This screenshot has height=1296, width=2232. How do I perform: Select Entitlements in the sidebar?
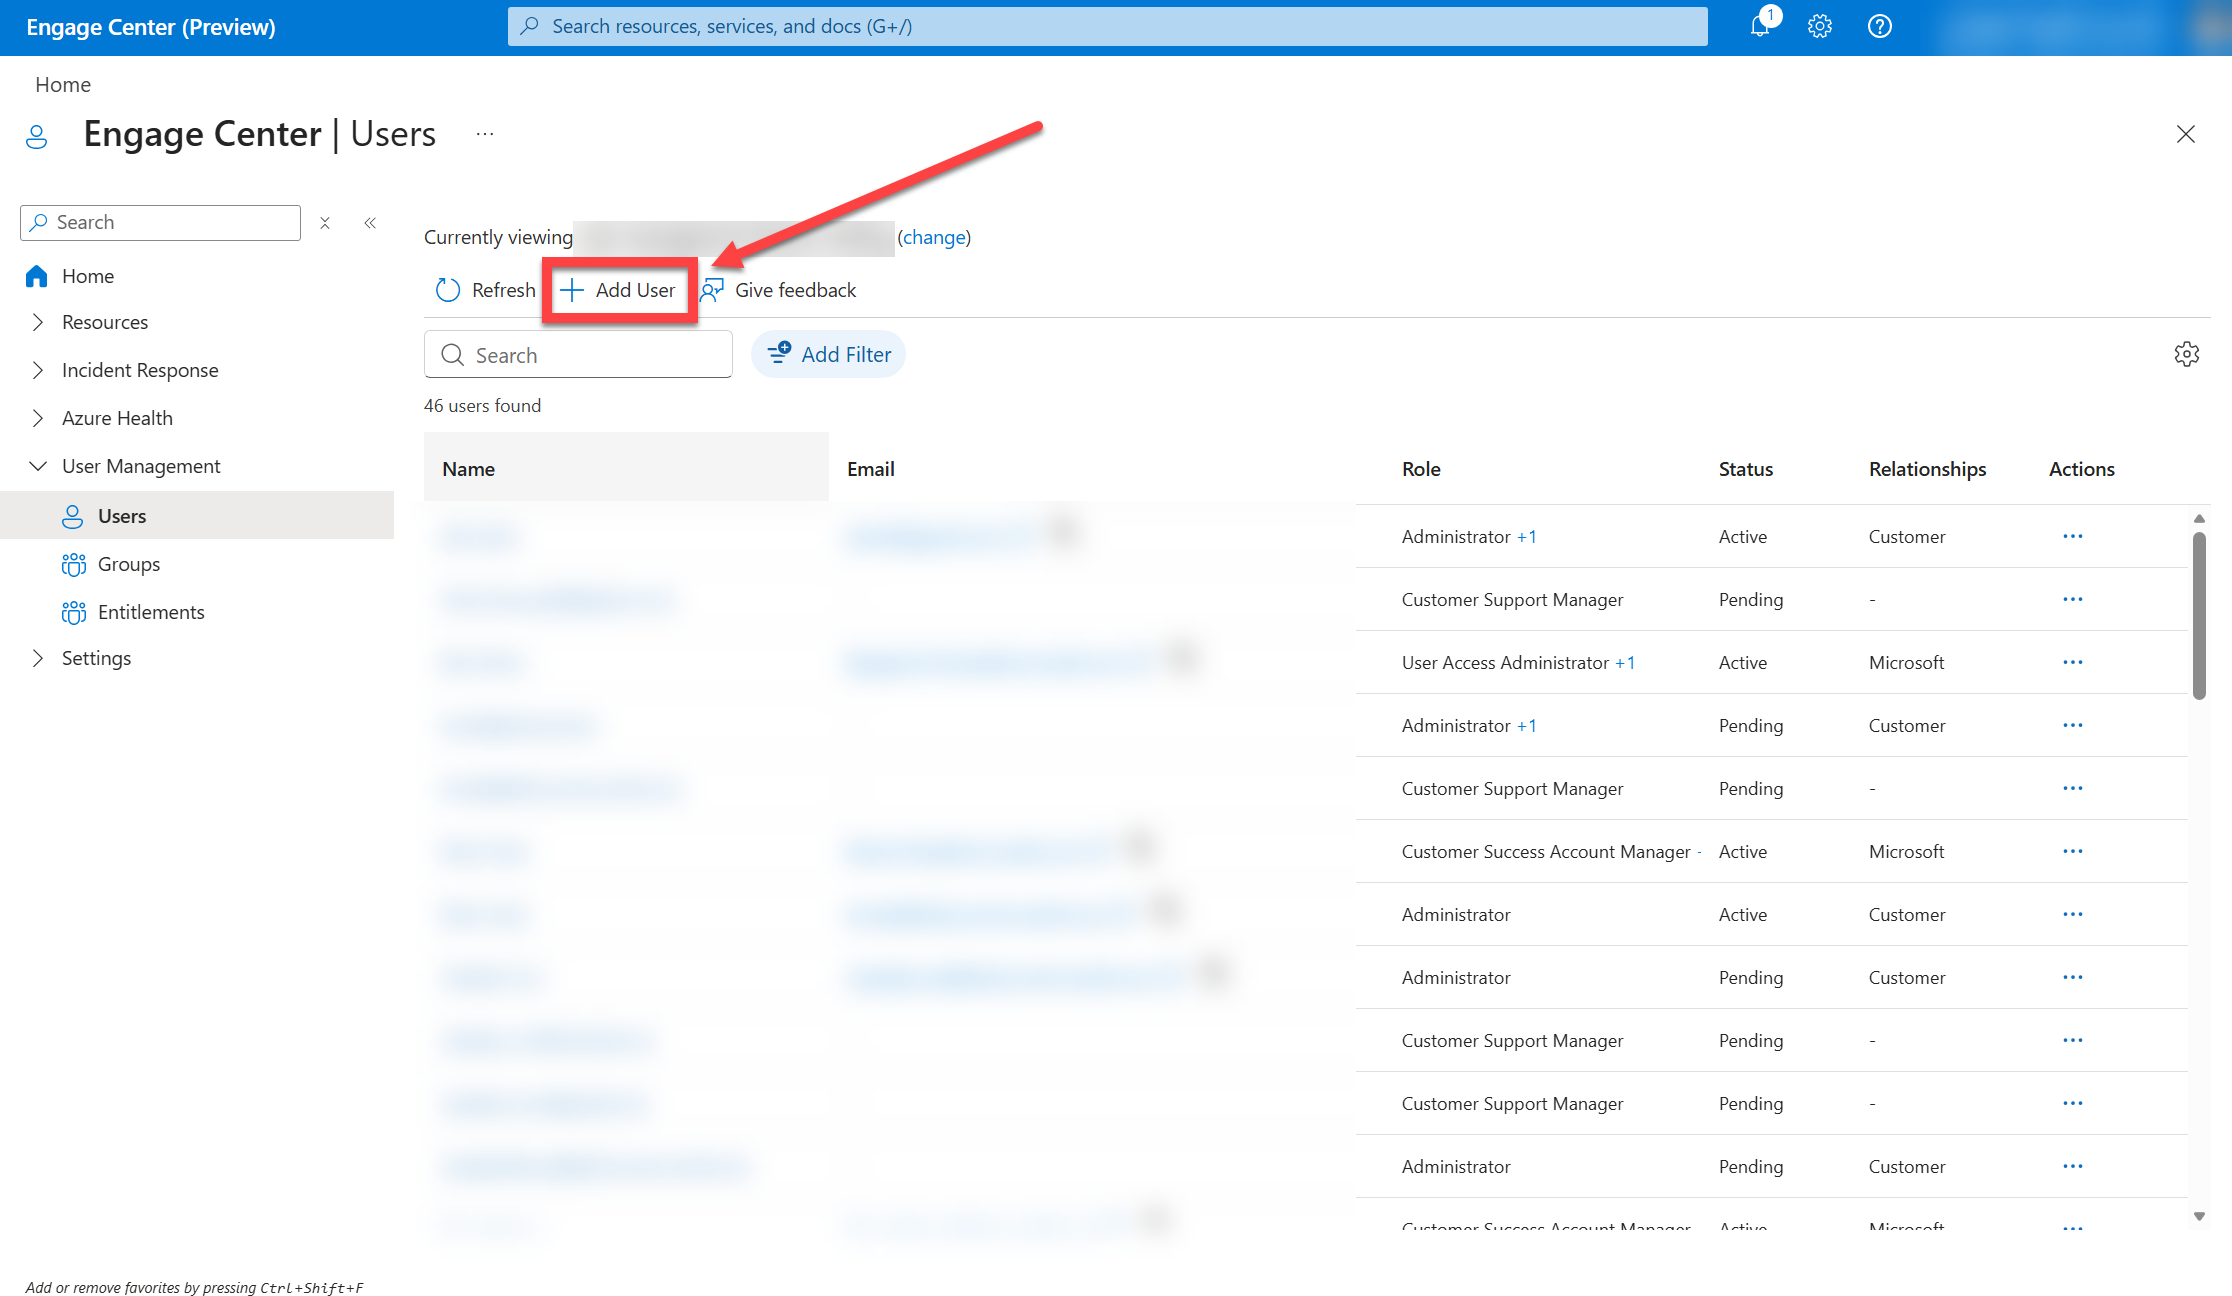[x=151, y=612]
